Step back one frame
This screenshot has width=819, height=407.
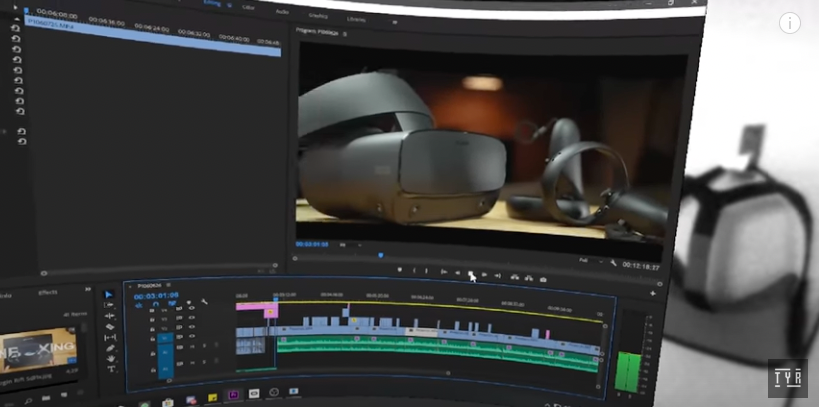(x=458, y=273)
